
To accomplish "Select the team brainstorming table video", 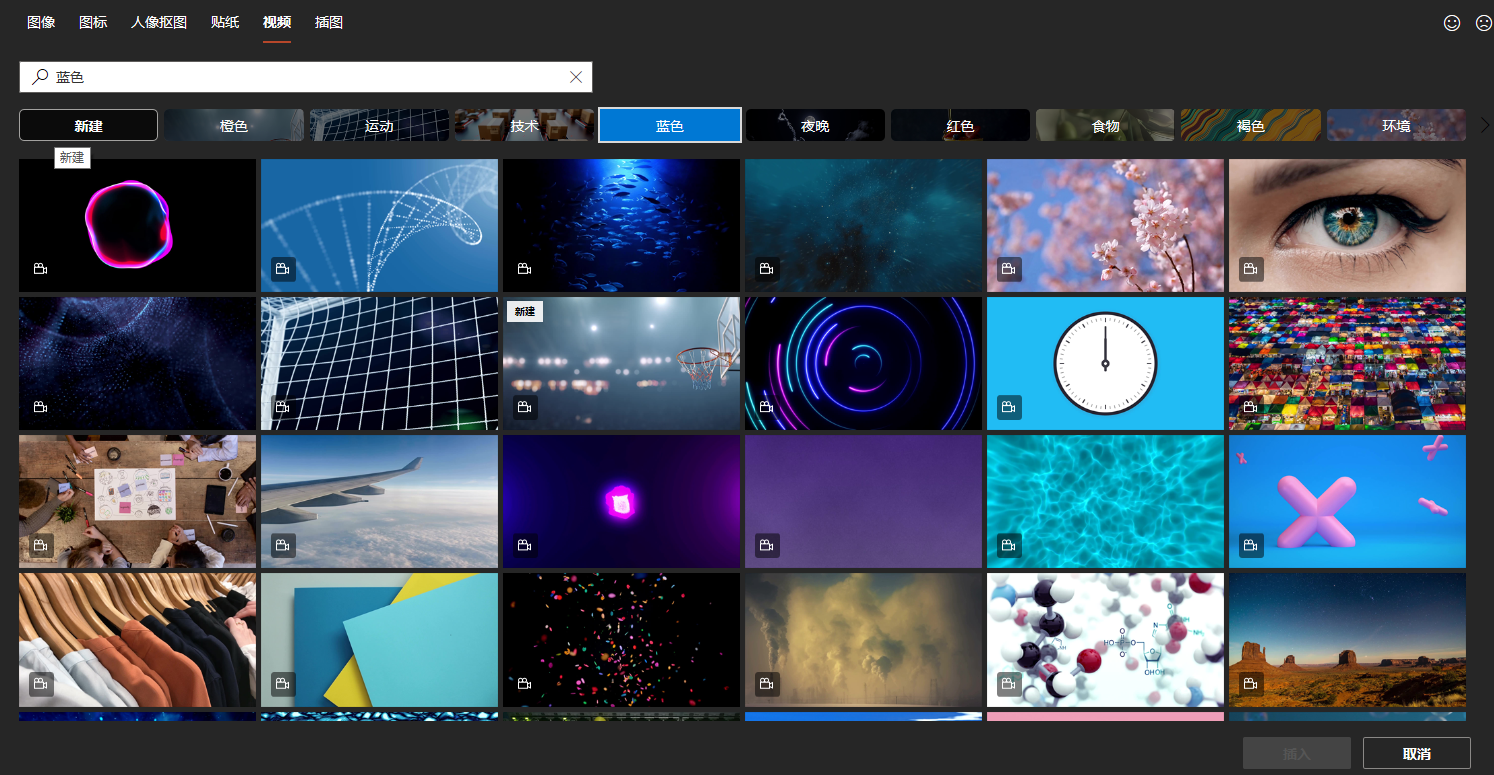I will (x=137, y=501).
